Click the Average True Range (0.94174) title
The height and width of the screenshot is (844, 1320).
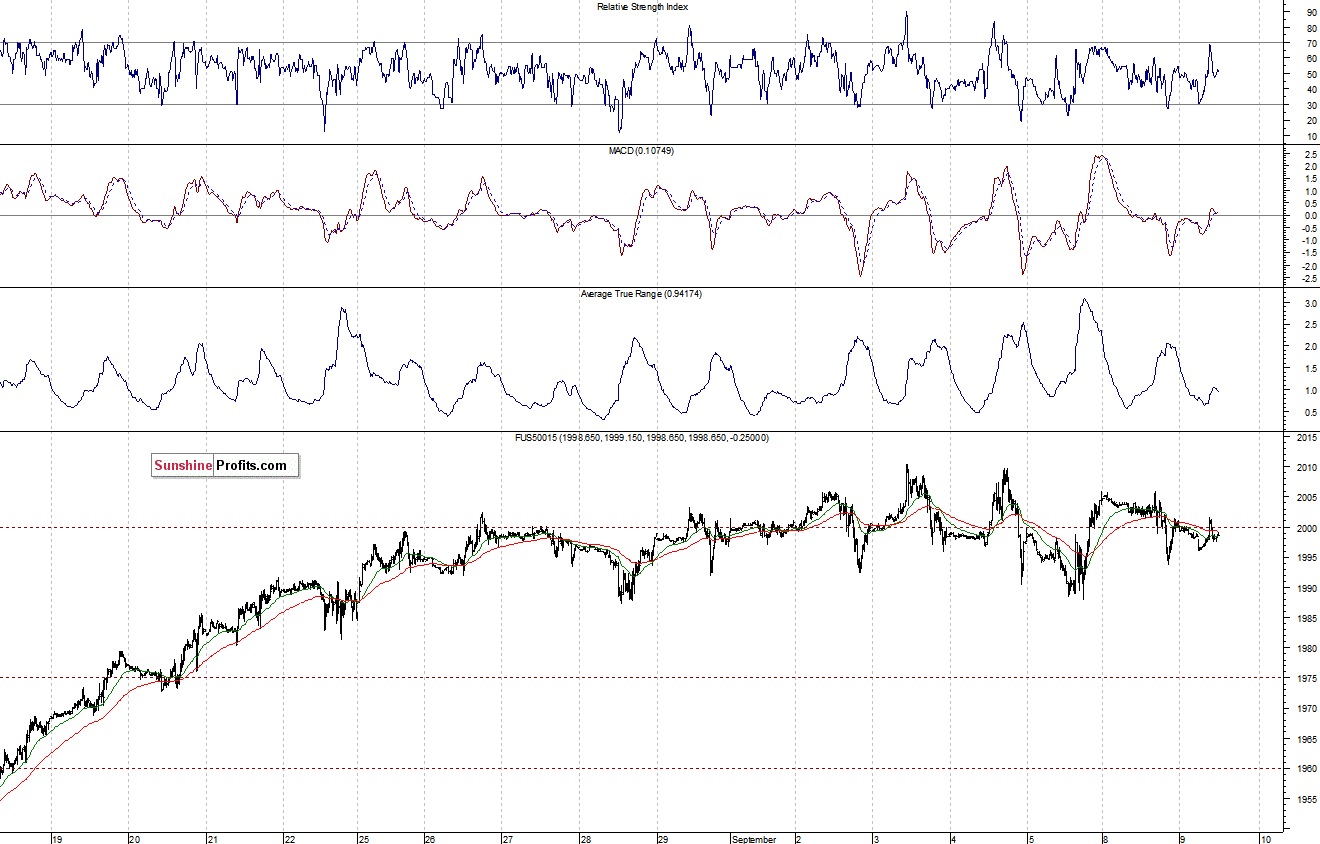(641, 294)
